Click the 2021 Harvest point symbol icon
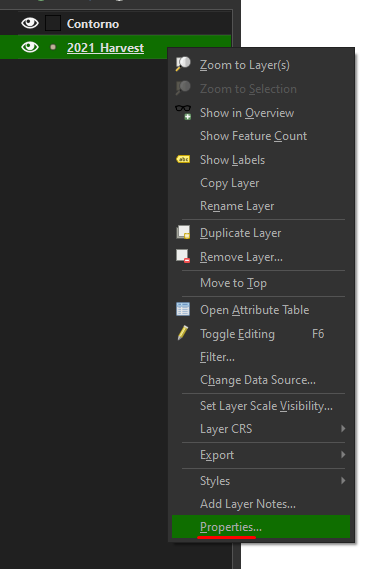This screenshot has width=387, height=569. (53, 47)
